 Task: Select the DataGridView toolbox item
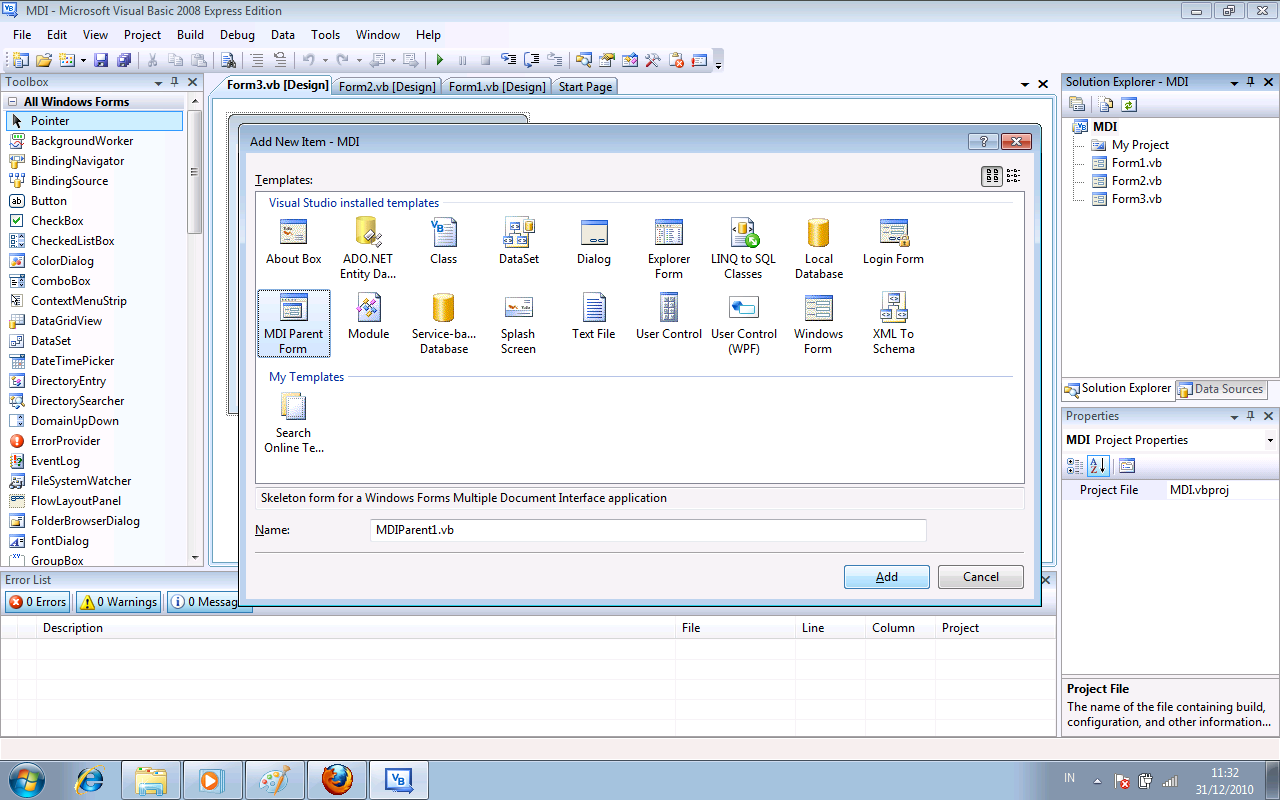click(x=66, y=321)
